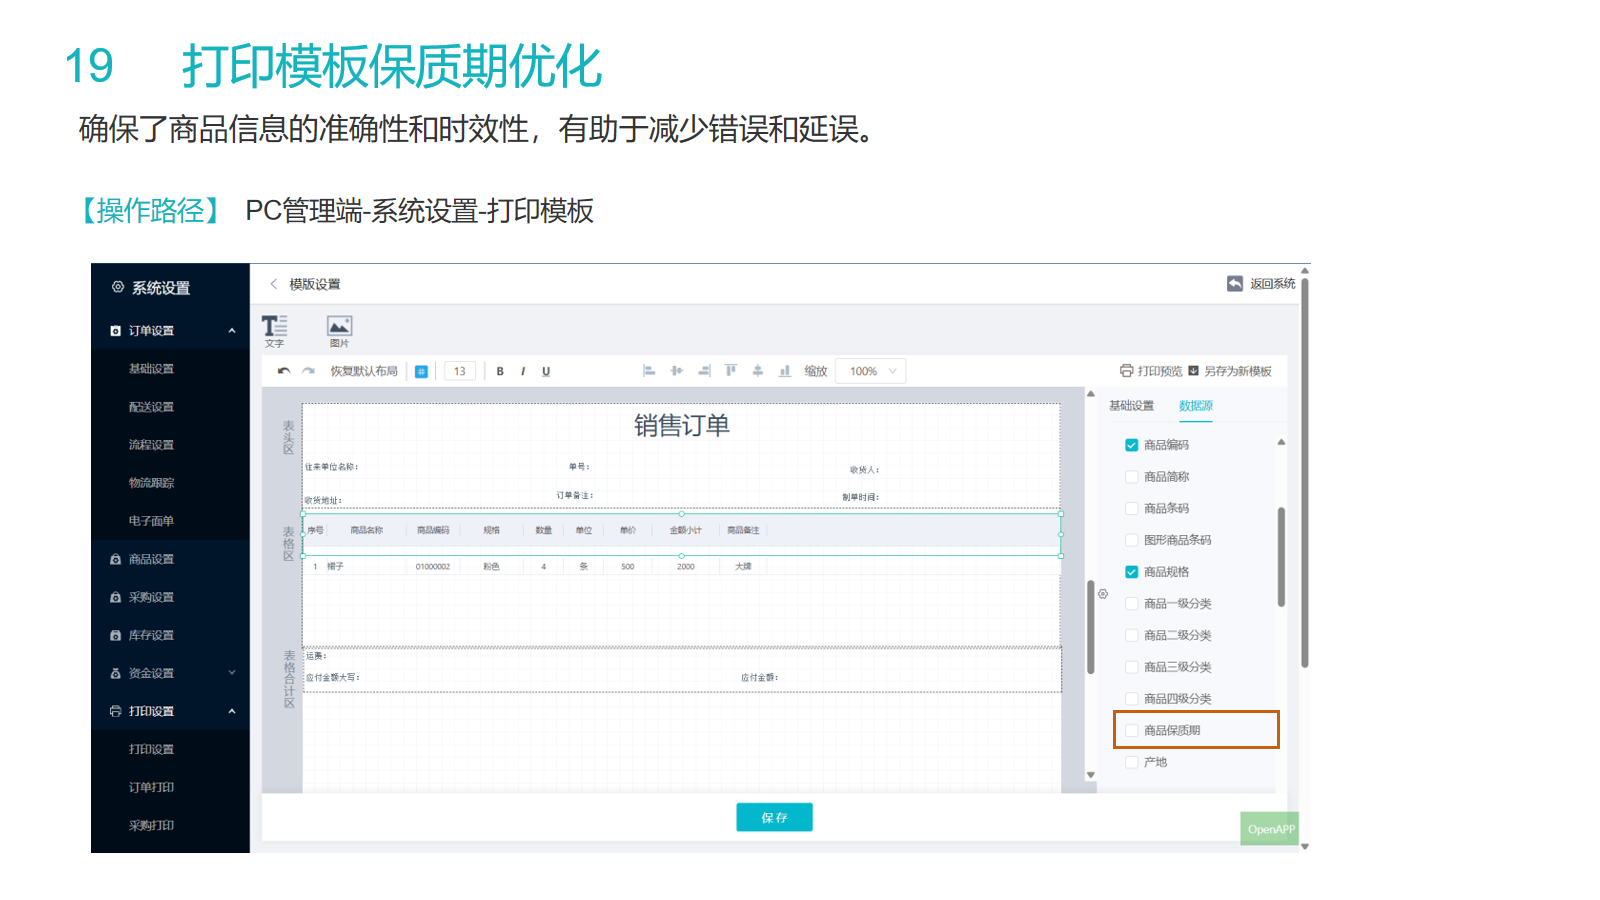The image size is (1600, 900).
Task: Open the 100% zoom dropdown
Action: tap(871, 371)
